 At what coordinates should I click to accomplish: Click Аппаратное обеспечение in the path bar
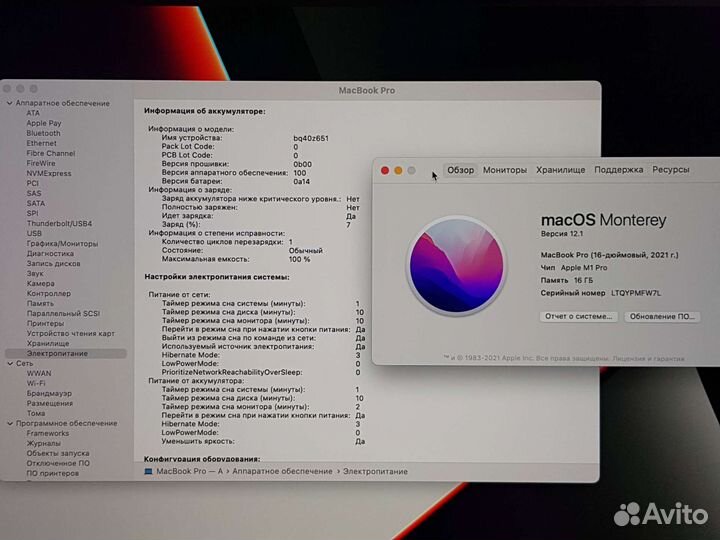pyautogui.click(x=282, y=472)
